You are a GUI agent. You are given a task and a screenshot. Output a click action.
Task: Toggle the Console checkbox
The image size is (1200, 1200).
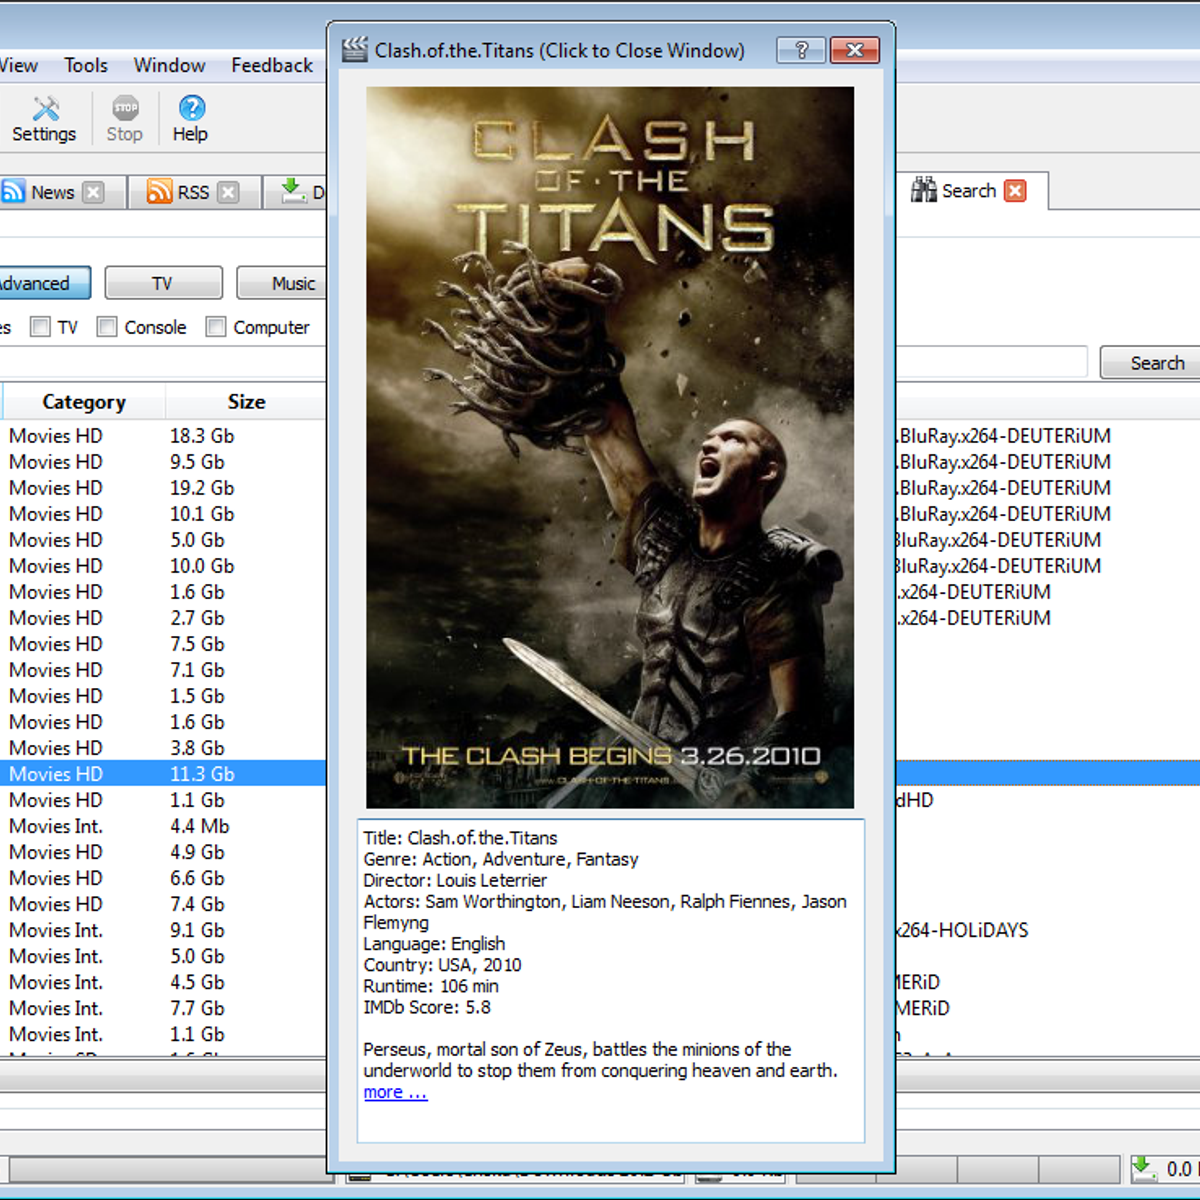click(107, 327)
